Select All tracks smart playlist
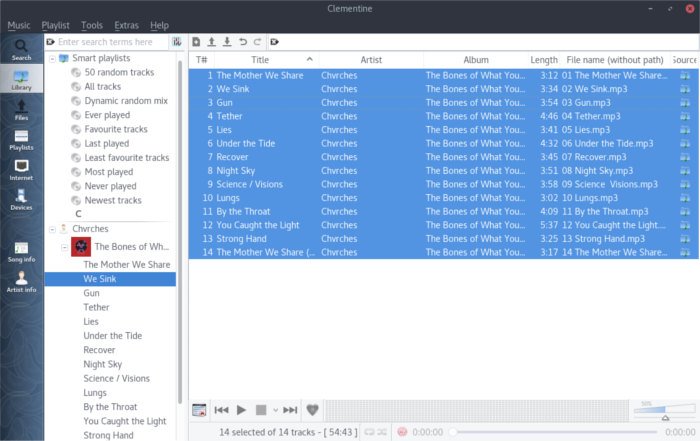Image resolution: width=700 pixels, height=441 pixels. coord(103,87)
